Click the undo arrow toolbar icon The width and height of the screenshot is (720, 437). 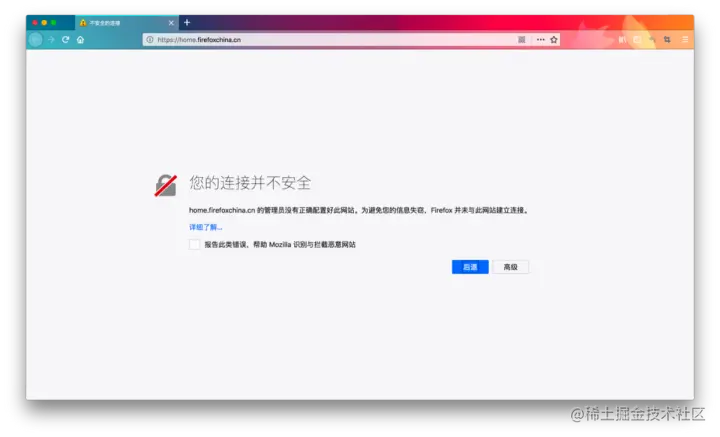(x=652, y=40)
